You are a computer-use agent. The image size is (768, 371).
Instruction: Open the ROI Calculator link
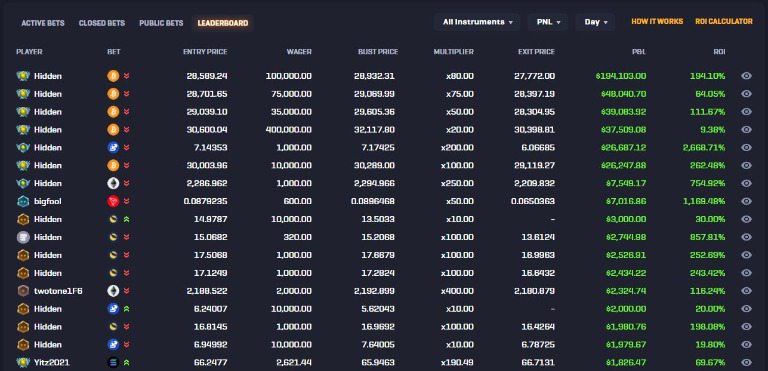723,22
